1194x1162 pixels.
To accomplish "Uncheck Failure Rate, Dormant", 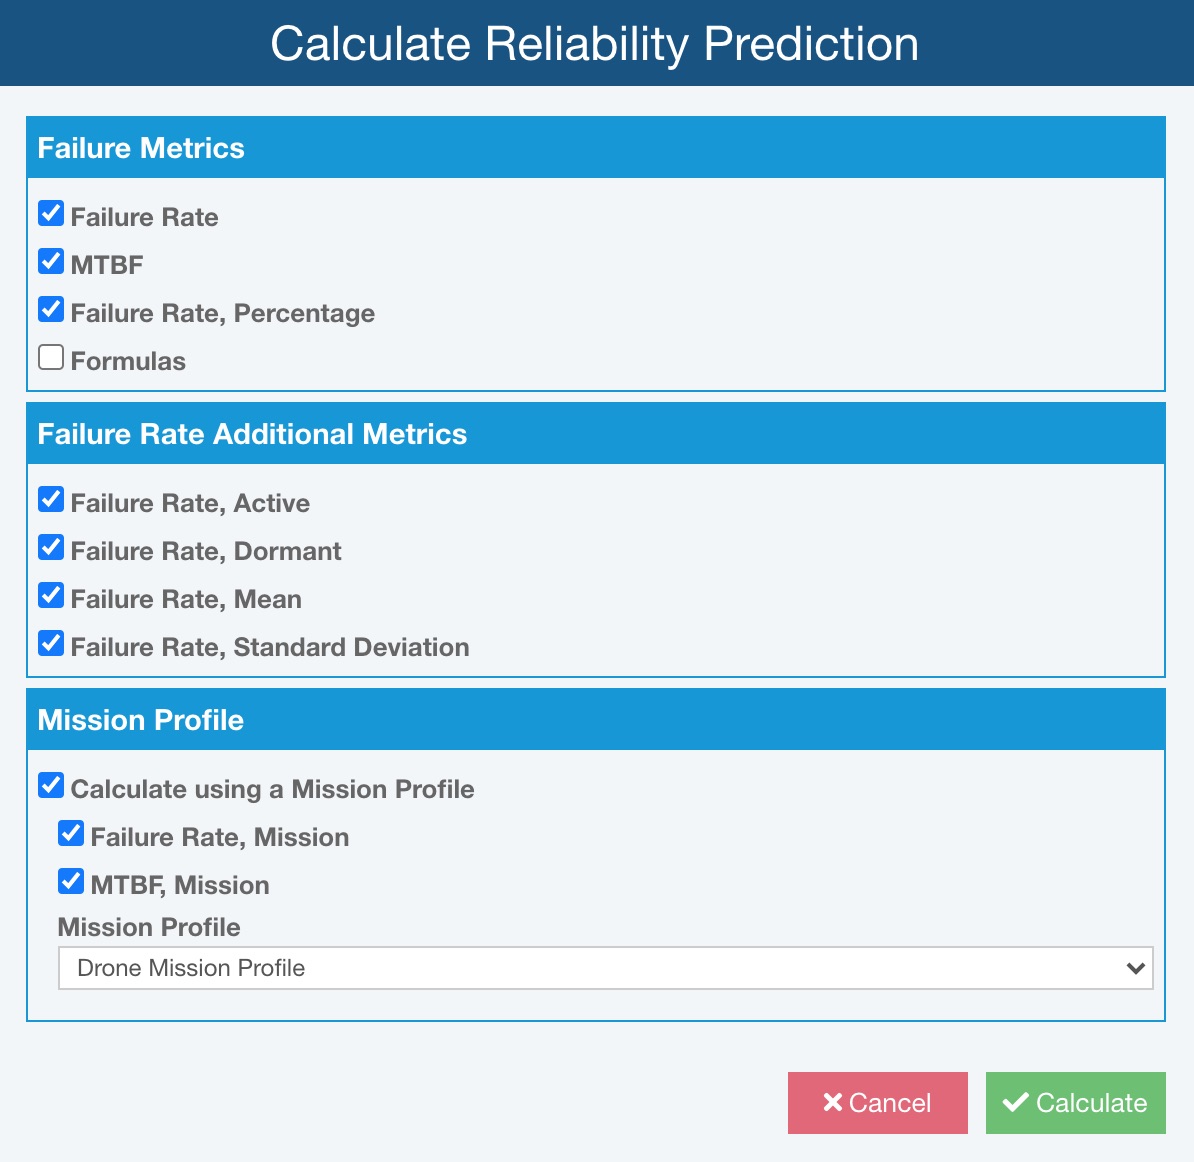I will 50,546.
